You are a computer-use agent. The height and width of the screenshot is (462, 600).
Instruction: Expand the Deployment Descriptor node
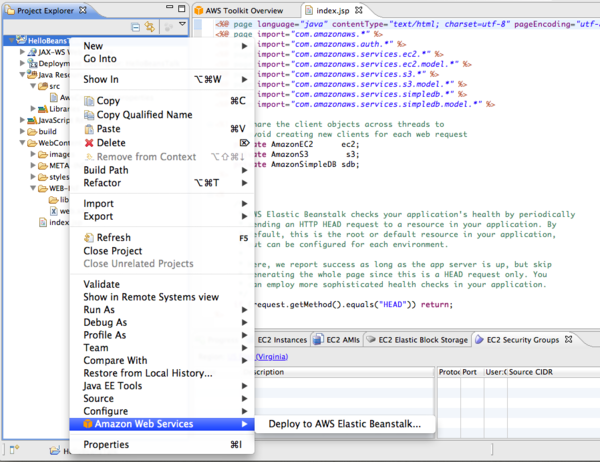click(22, 63)
